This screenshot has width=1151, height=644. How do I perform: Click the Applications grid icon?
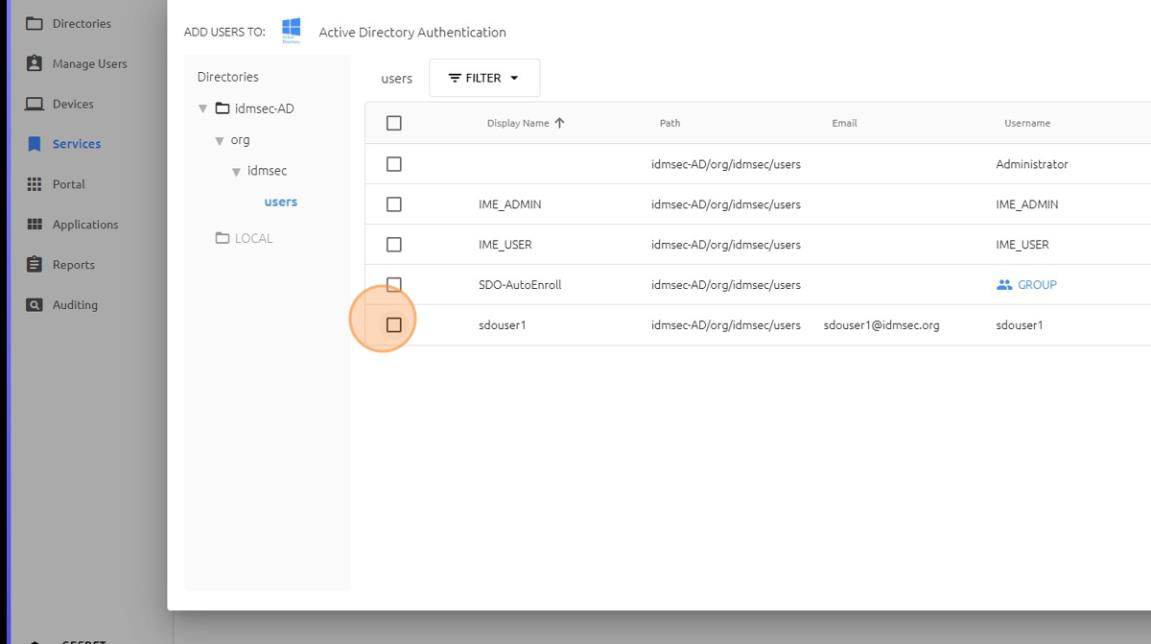click(x=34, y=224)
